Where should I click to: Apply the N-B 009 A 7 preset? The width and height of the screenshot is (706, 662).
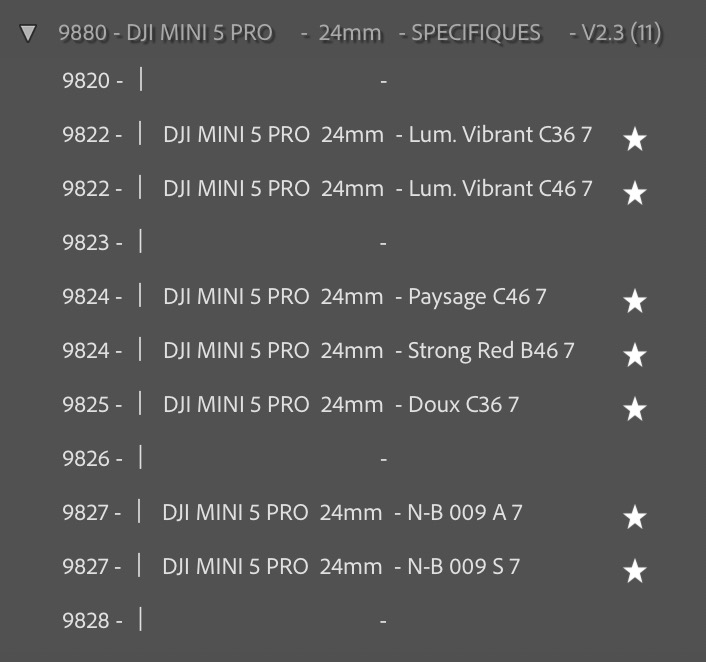coord(342,513)
